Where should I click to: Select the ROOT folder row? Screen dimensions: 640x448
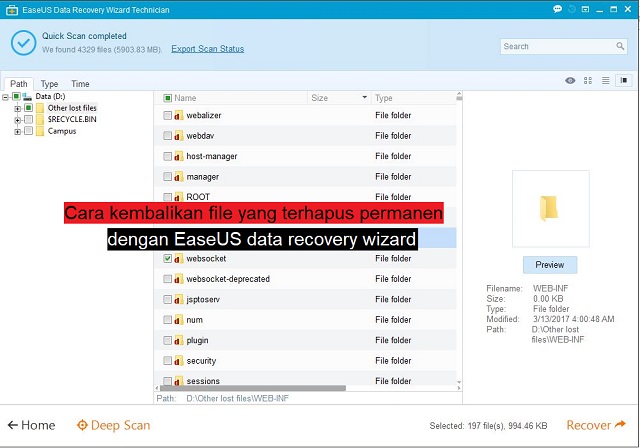(305, 196)
